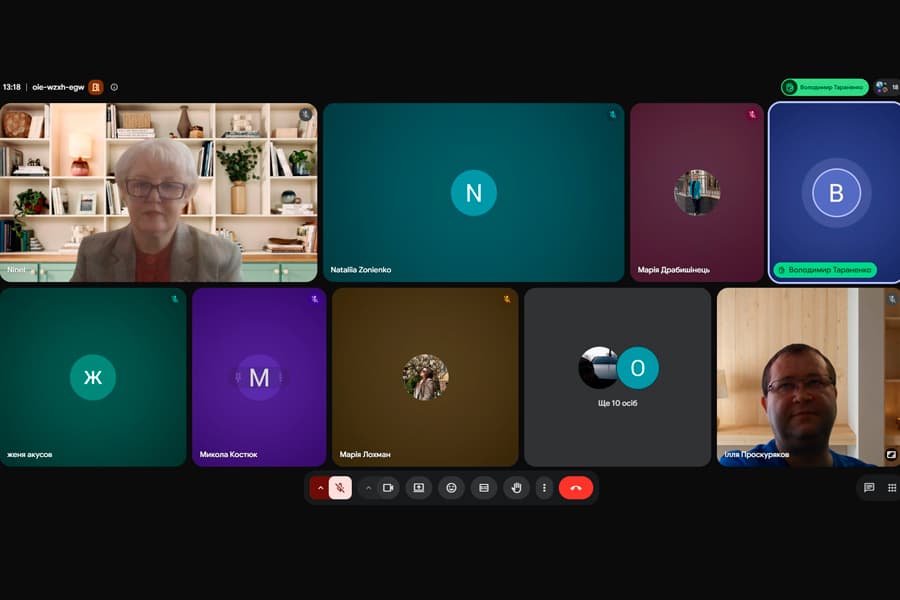This screenshot has width=900, height=600.
Task: Open audio settings arrow beside the microphone
Action: tap(320, 488)
